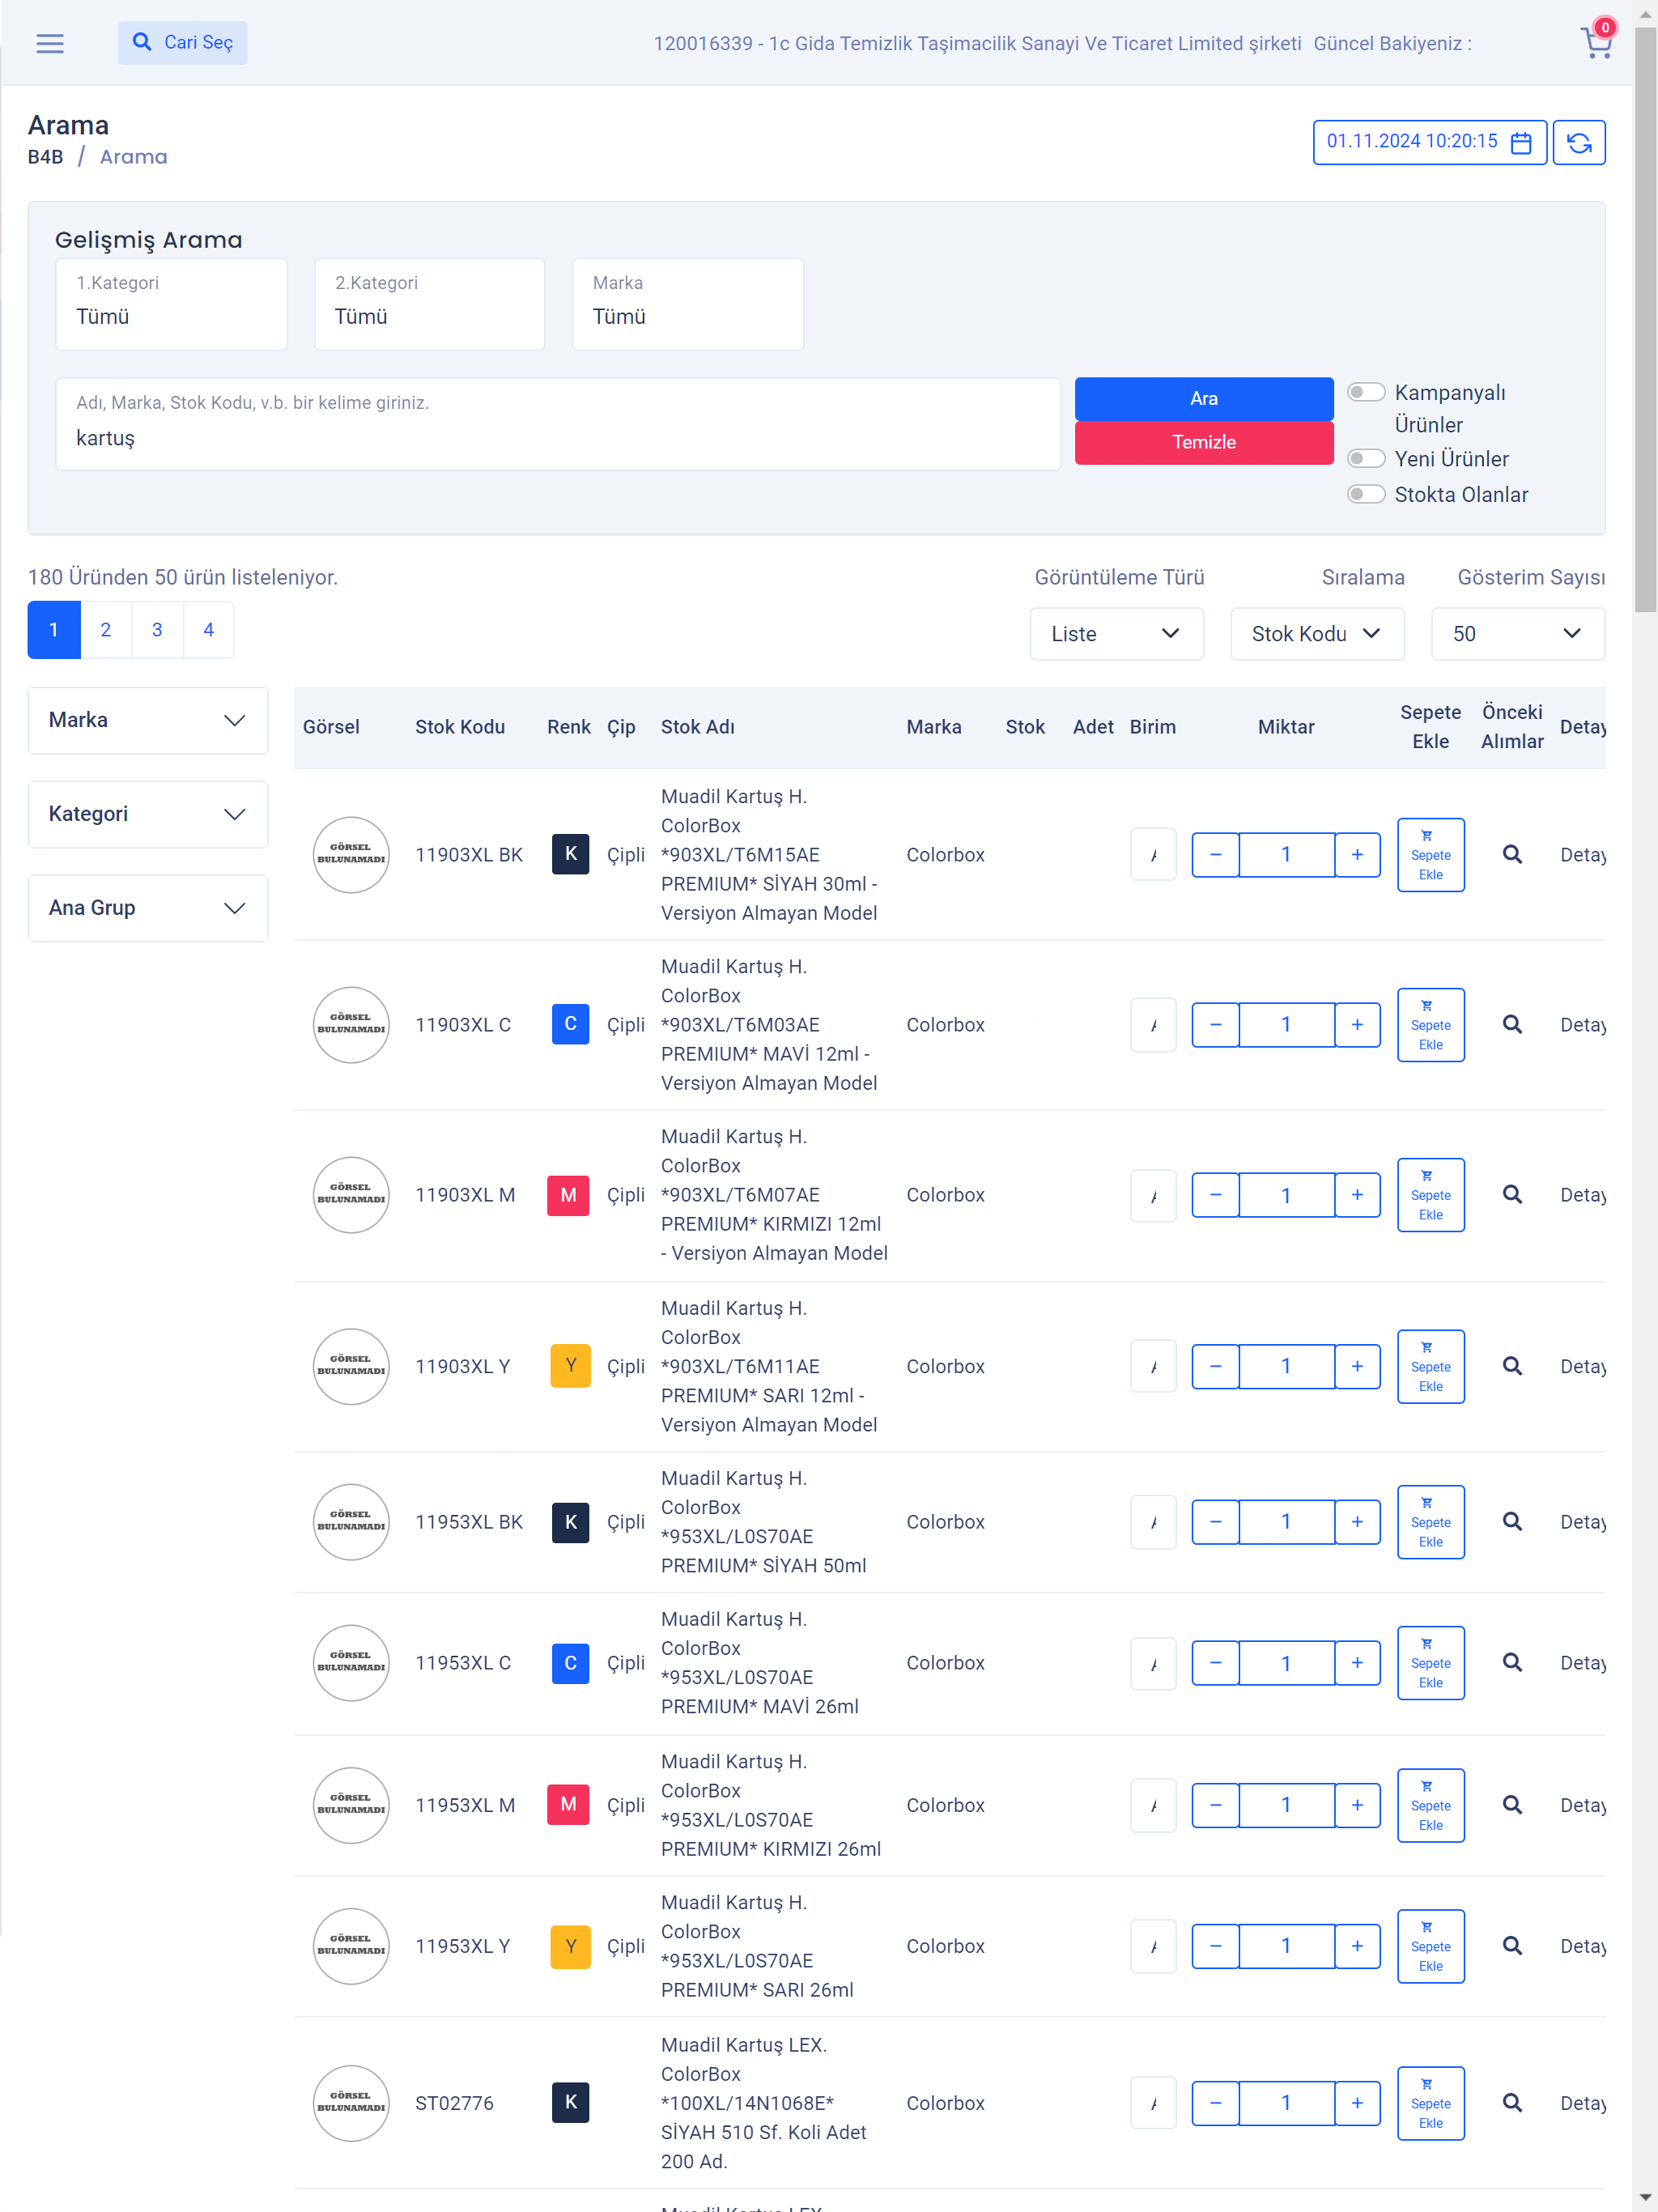
Task: Expand the Ana Grup sidebar filter
Action: 148,908
